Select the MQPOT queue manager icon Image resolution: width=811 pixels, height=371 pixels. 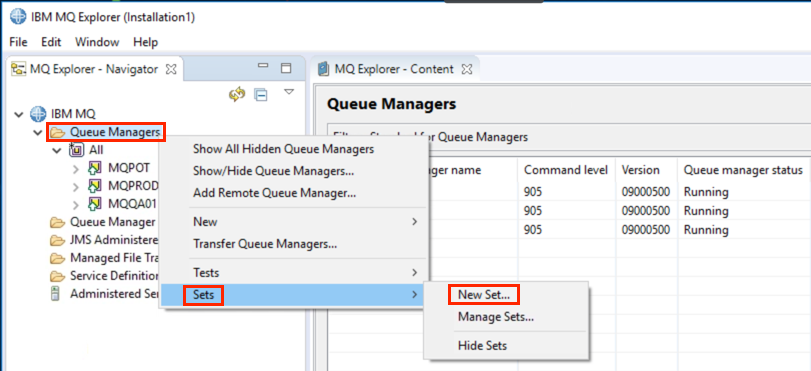[x=94, y=168]
